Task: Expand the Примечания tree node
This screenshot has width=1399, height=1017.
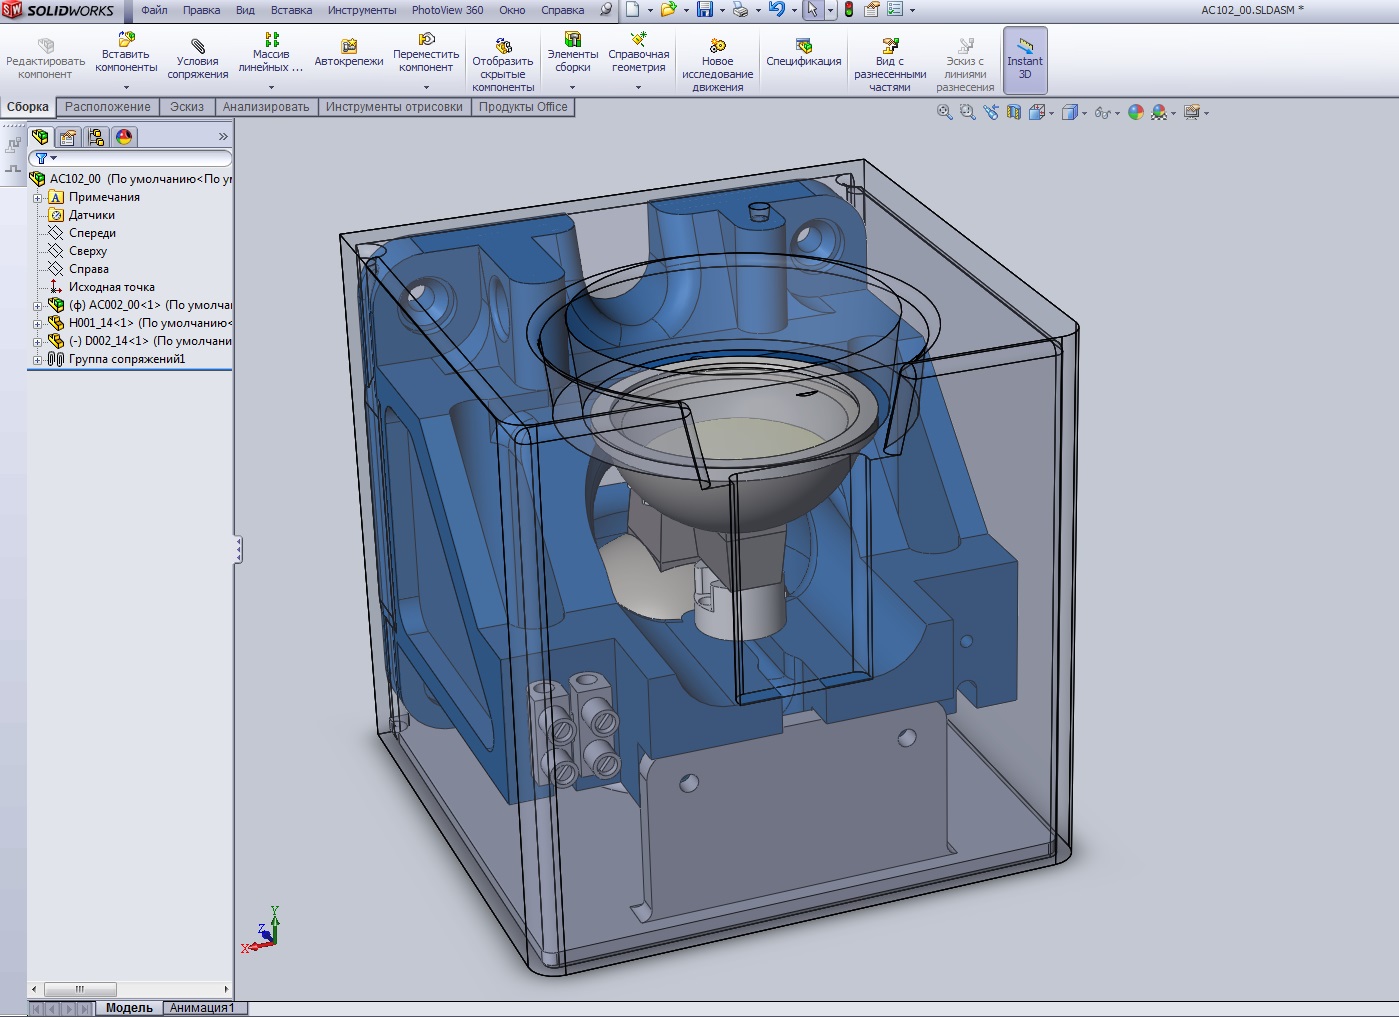Action: point(38,198)
